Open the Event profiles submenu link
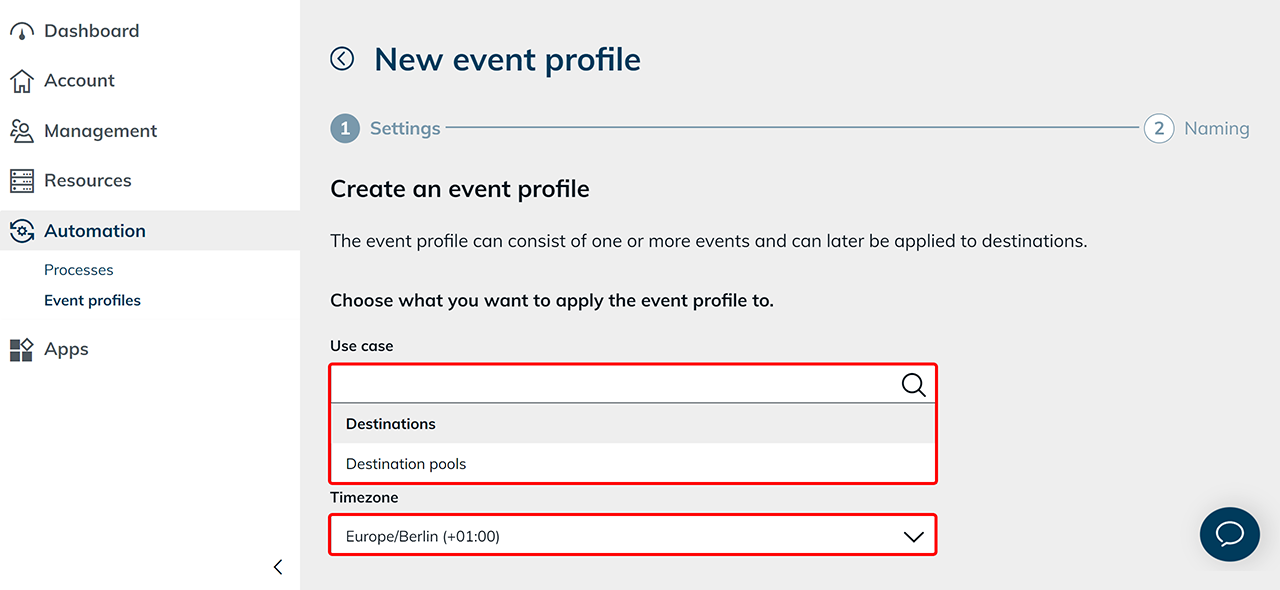This screenshot has height=590, width=1280. point(92,300)
